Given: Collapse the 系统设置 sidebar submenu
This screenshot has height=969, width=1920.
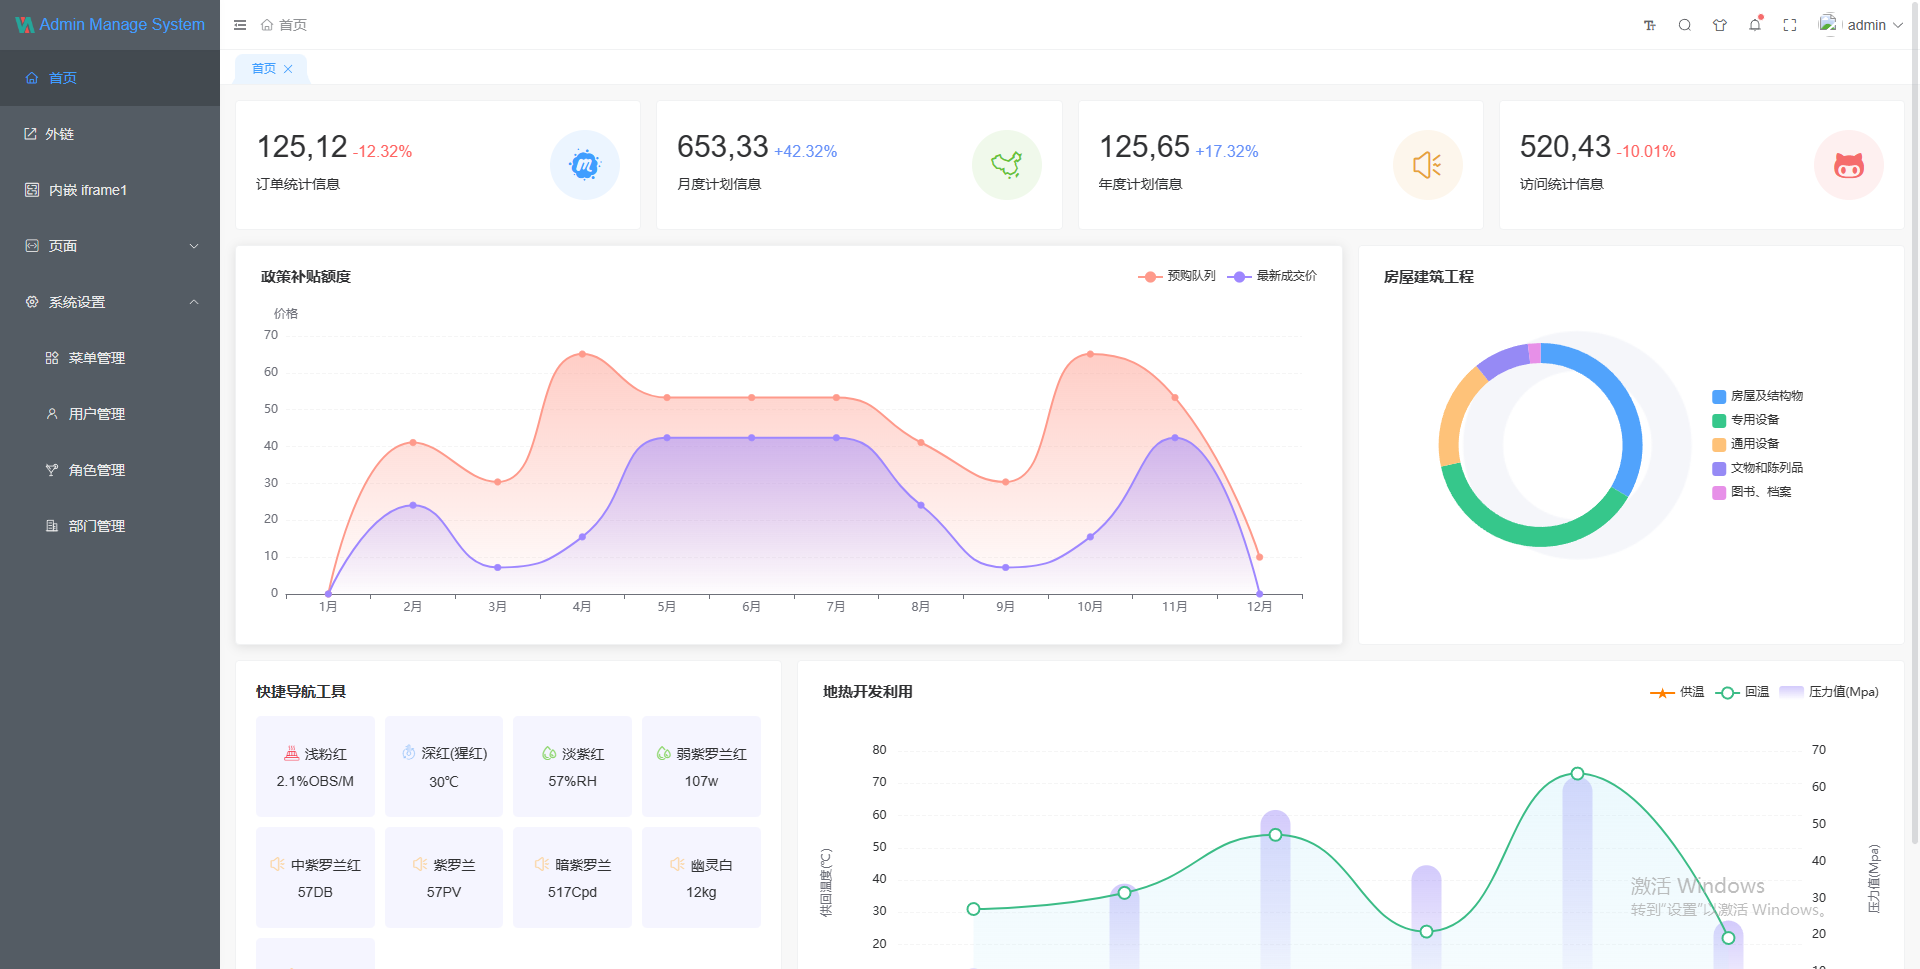Looking at the screenshot, I should [110, 302].
